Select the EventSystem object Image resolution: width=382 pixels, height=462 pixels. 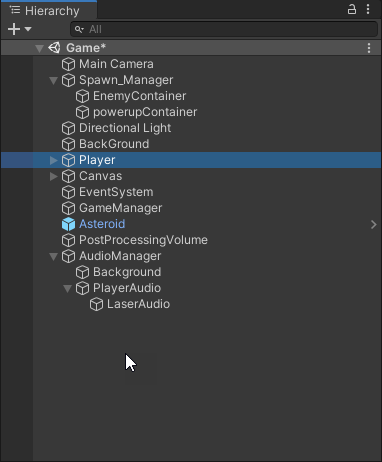(116, 192)
